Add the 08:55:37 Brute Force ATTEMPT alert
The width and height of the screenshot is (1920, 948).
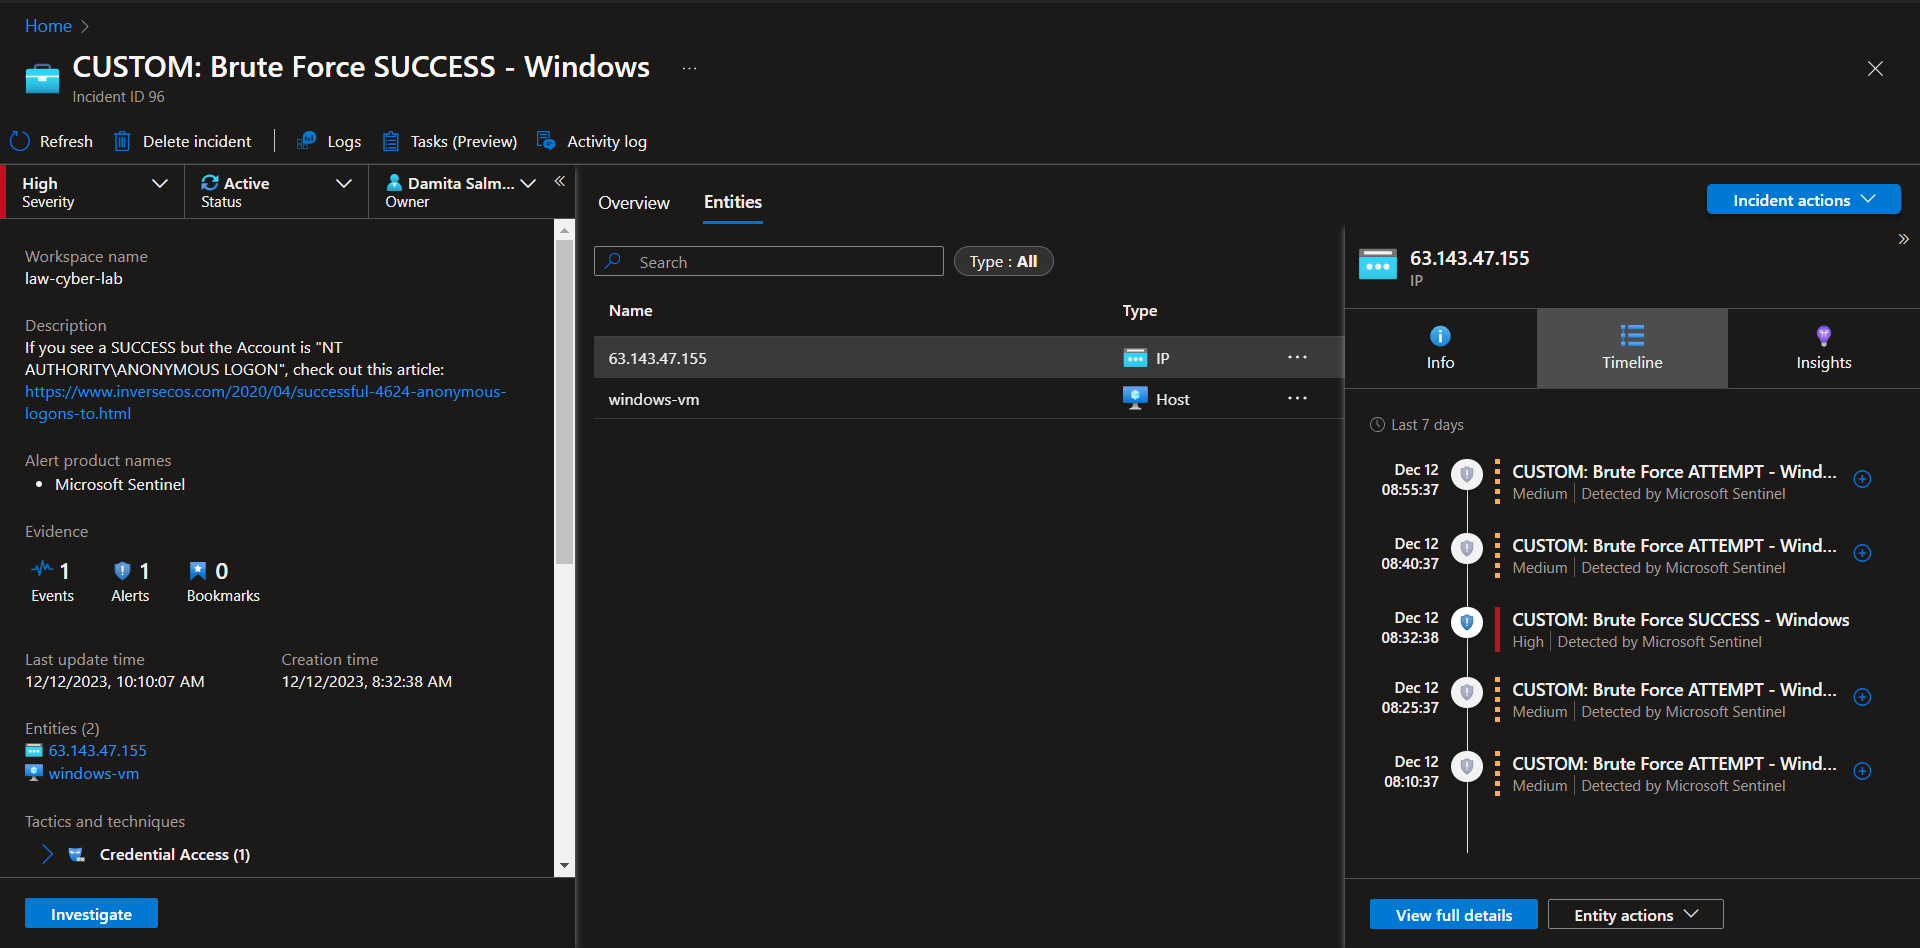[x=1862, y=479]
